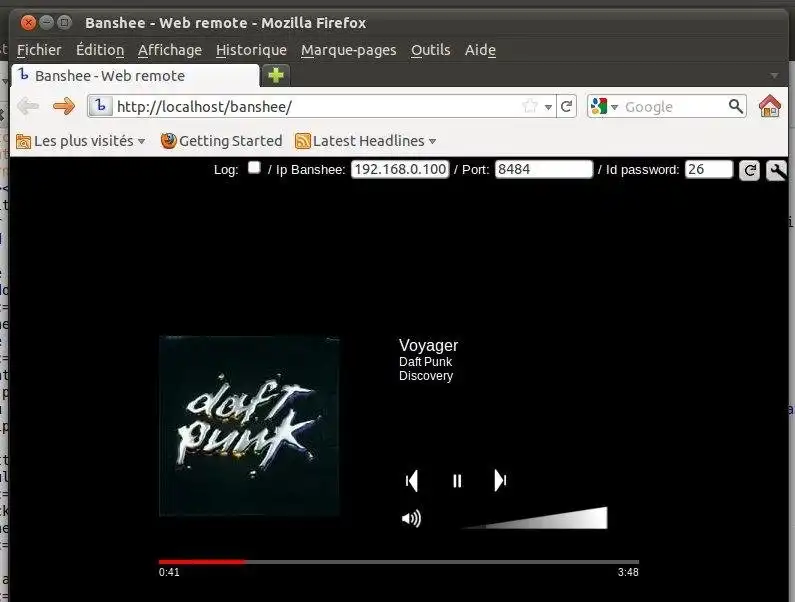Skip to the next track
Image resolution: width=795 pixels, height=602 pixels.
click(x=500, y=480)
